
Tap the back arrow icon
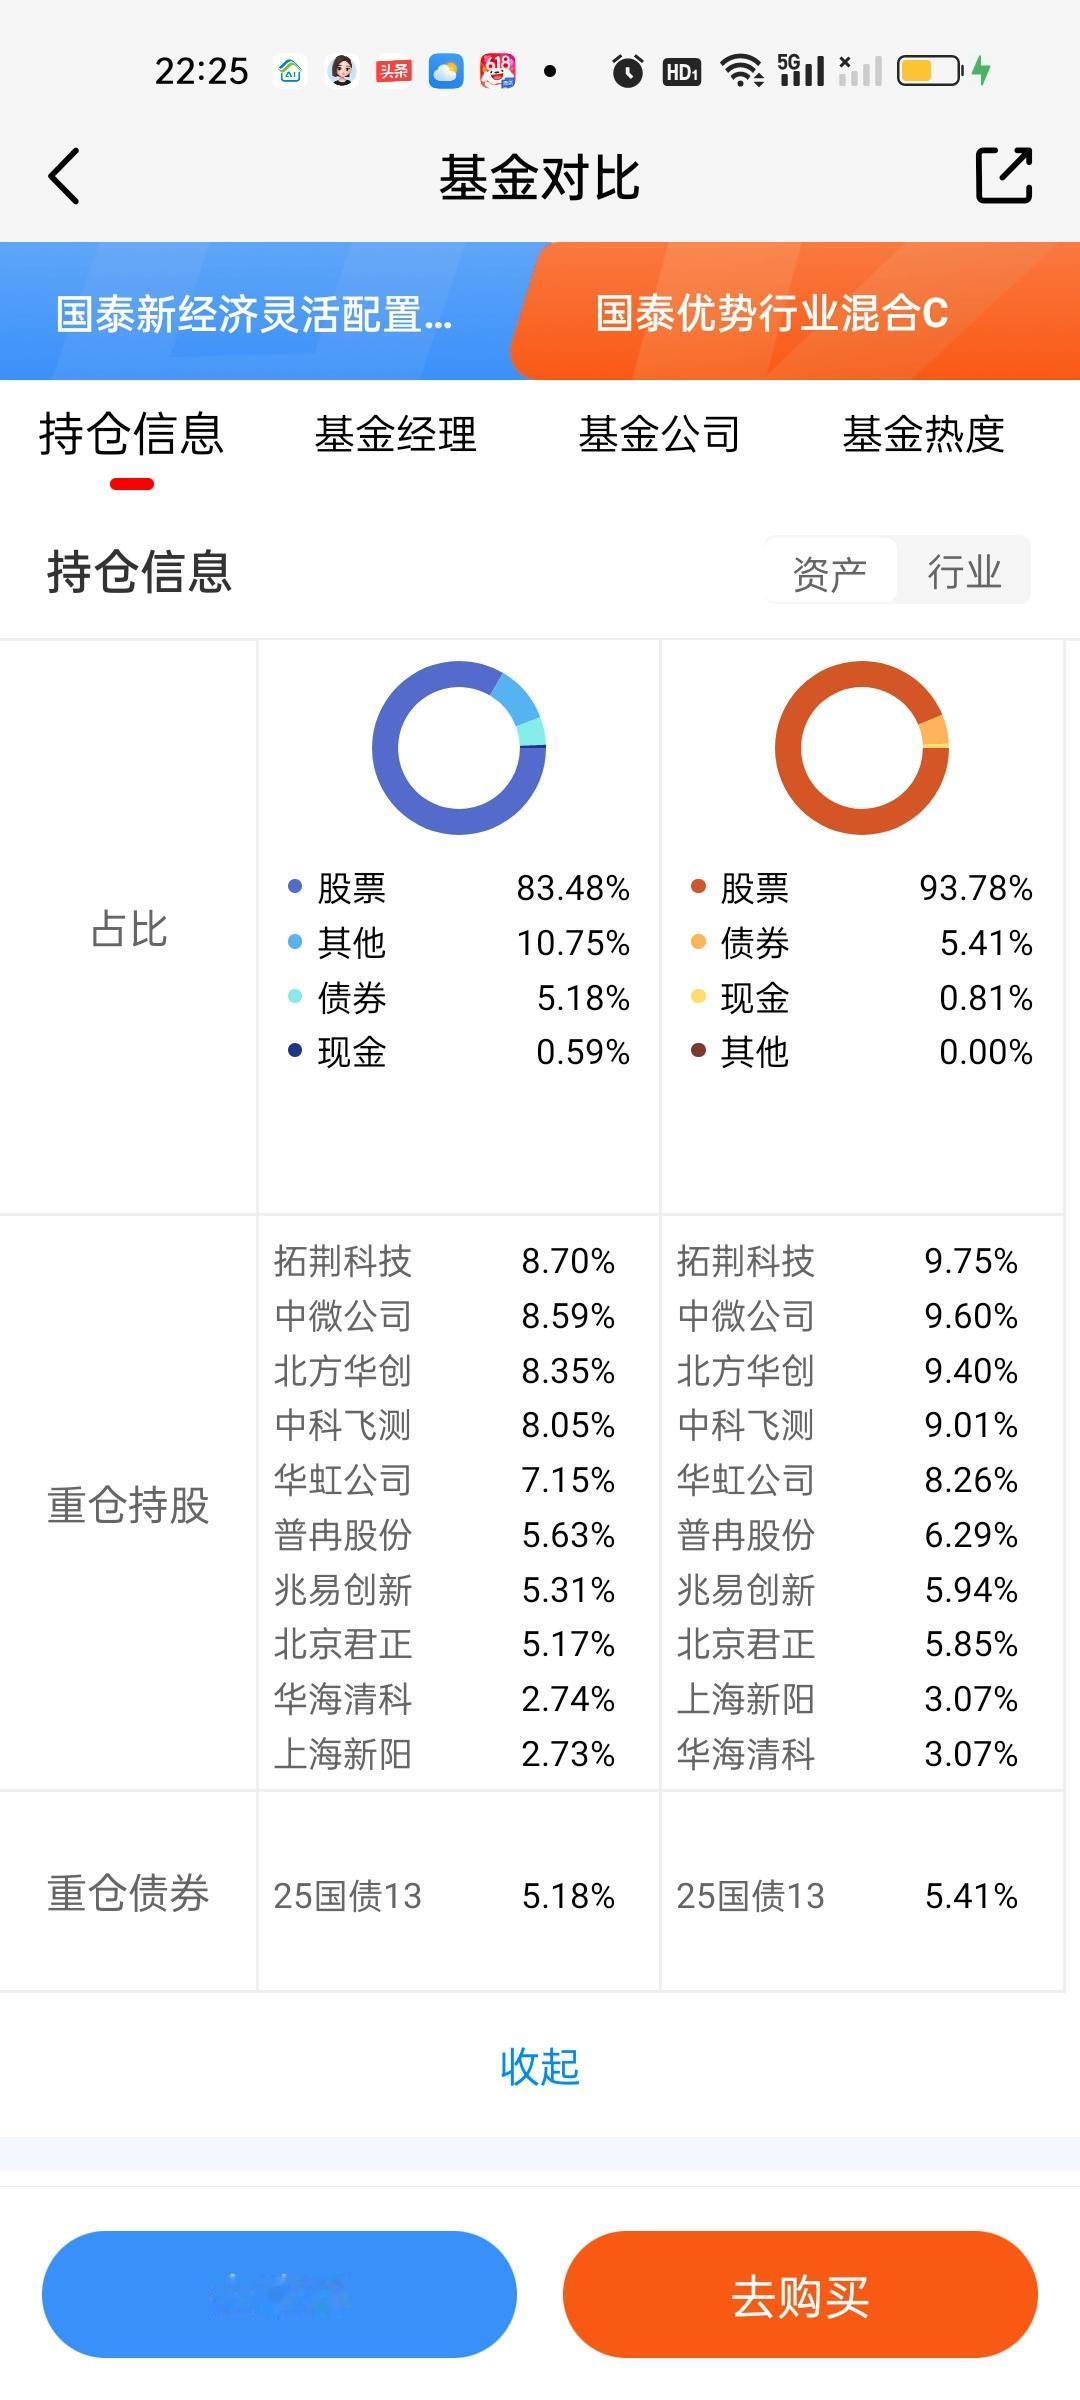(x=64, y=176)
